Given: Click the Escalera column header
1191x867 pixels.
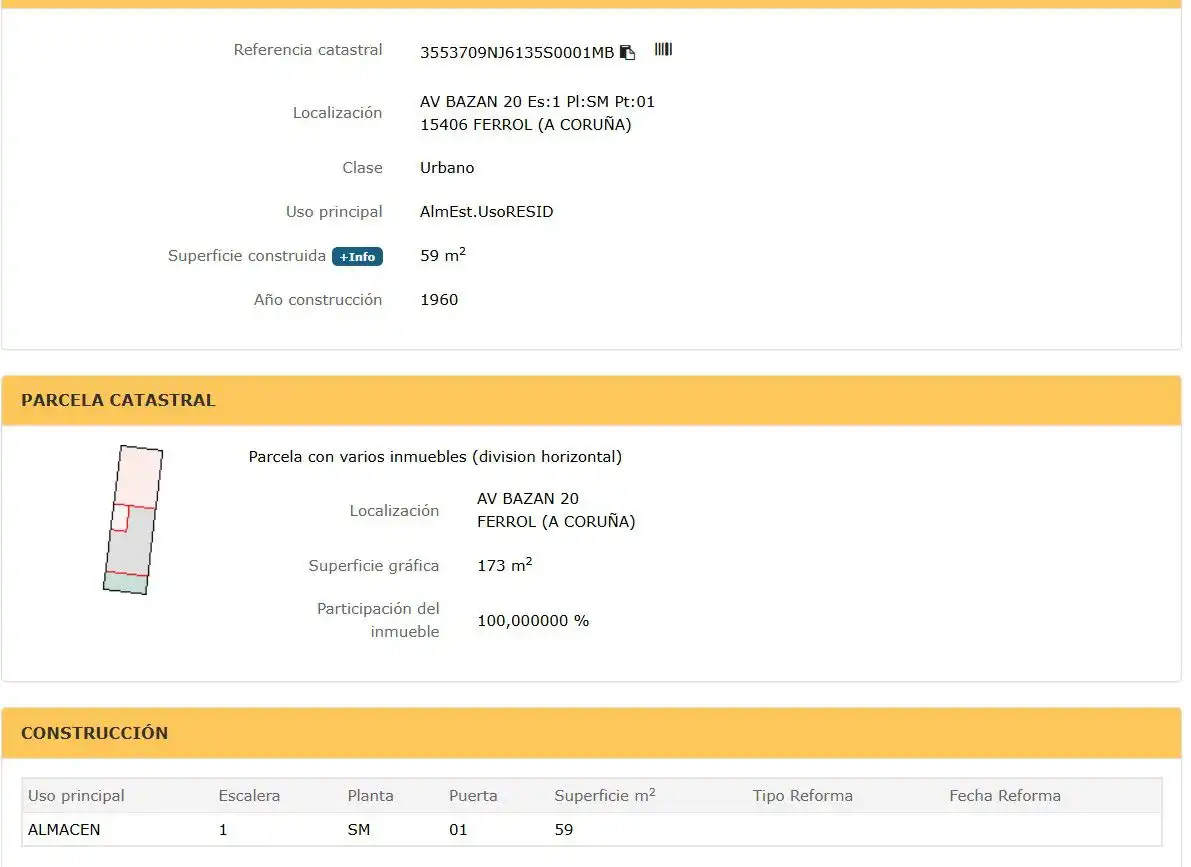Looking at the screenshot, I should pyautogui.click(x=249, y=796).
